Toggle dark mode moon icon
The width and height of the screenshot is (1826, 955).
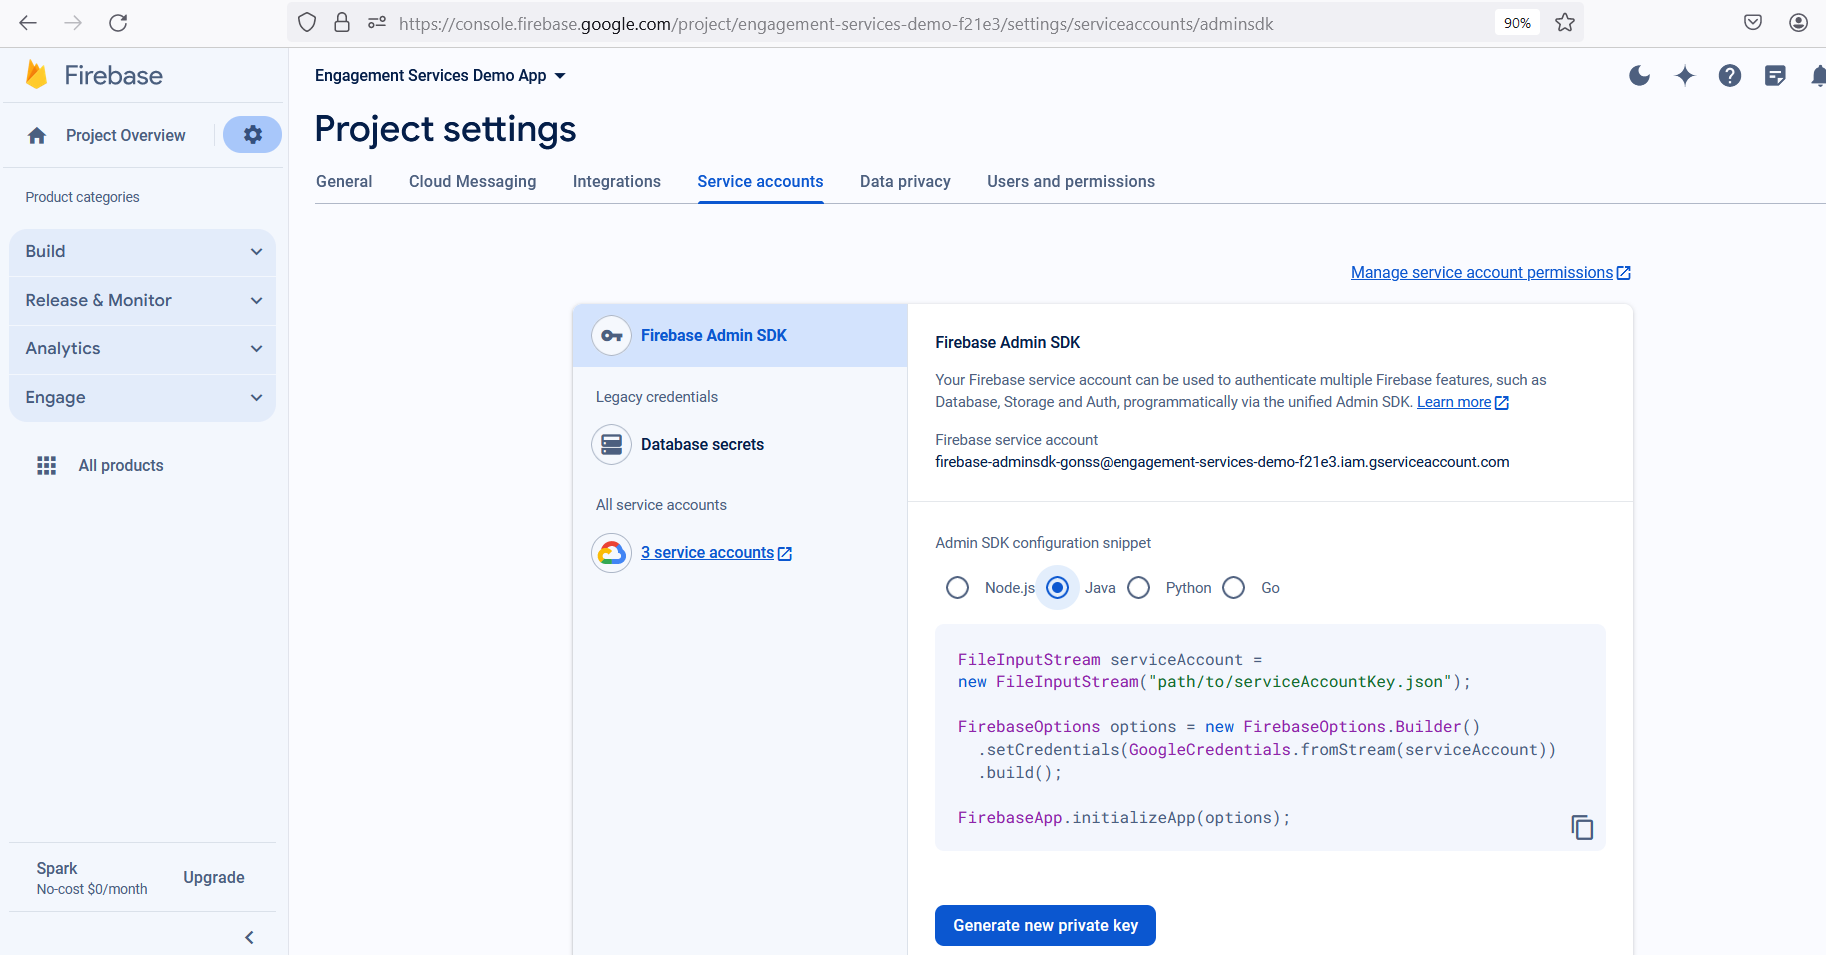point(1639,76)
